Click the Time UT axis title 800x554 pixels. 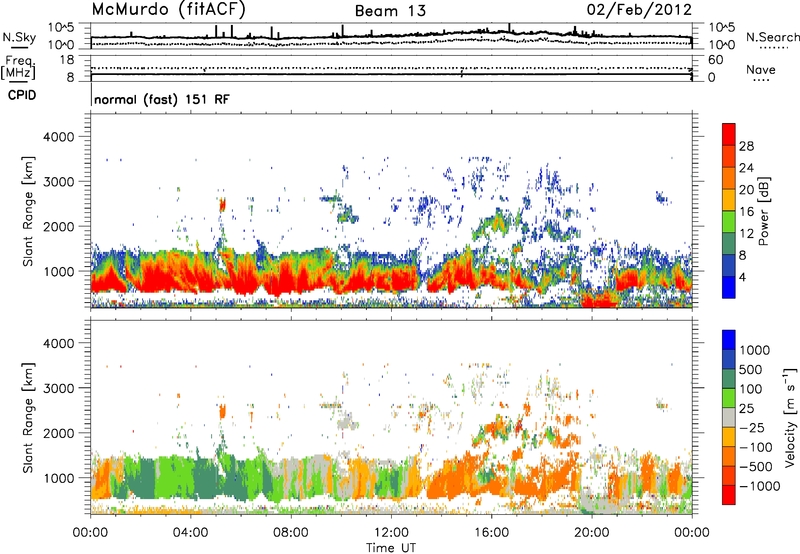point(391,548)
